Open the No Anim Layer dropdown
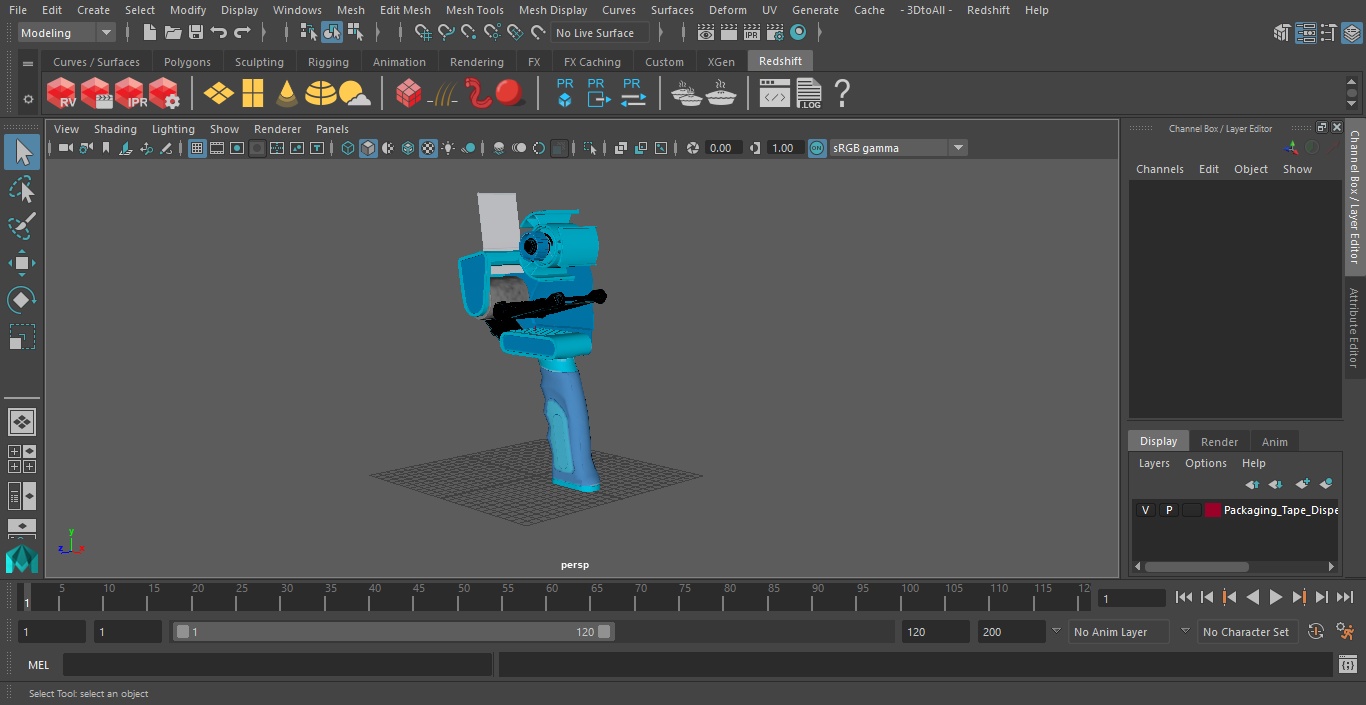This screenshot has width=1366, height=705. click(1118, 632)
